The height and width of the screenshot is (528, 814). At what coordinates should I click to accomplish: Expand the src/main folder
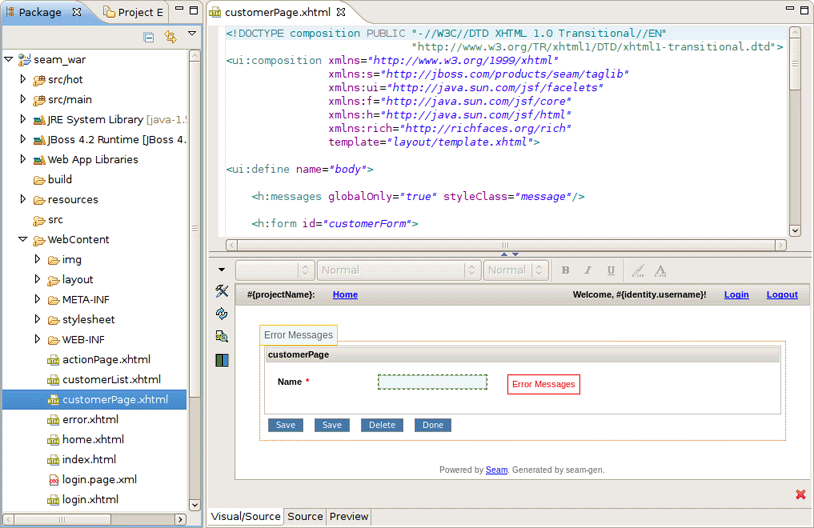[23, 99]
